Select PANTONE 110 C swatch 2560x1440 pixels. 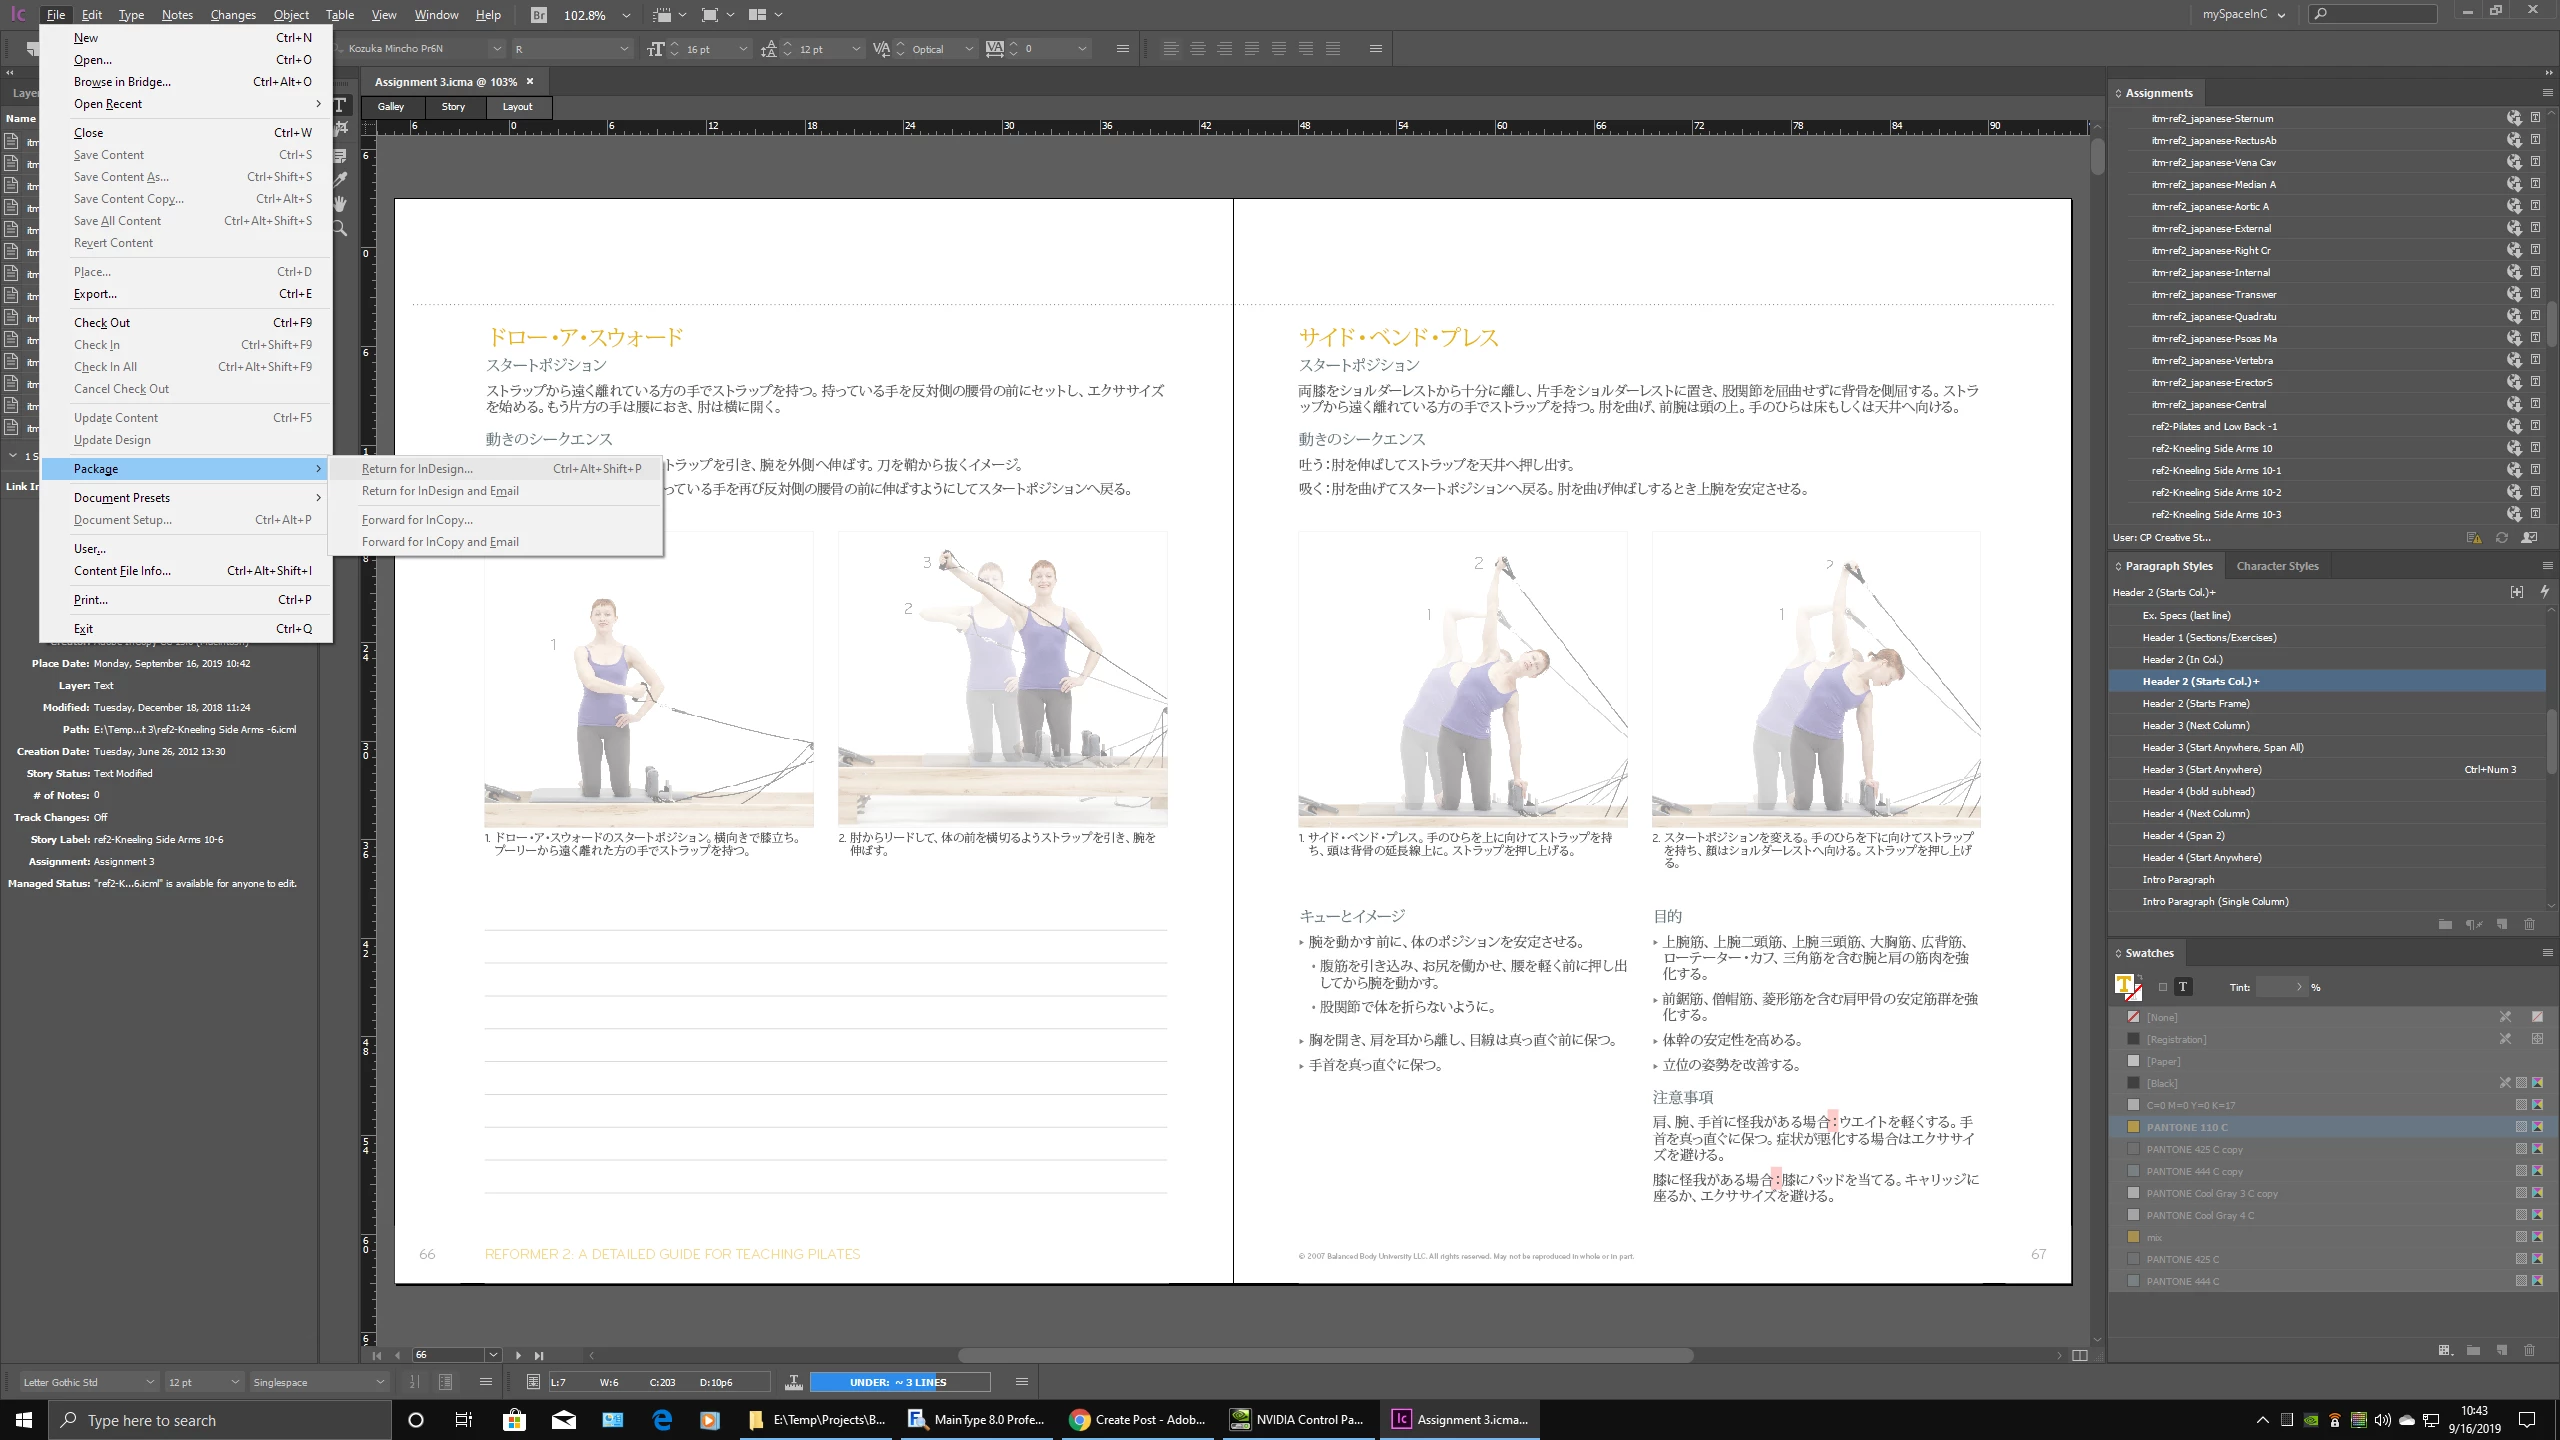[x=2186, y=1127]
